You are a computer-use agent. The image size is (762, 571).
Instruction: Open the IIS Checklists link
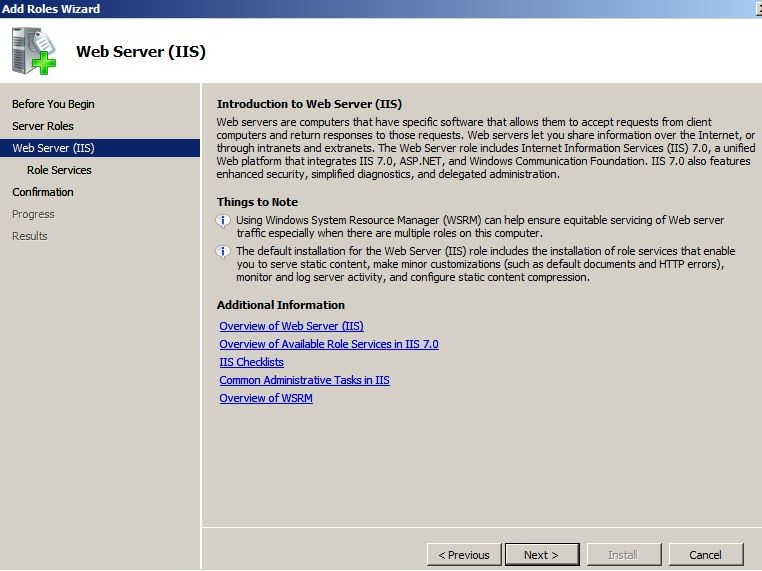point(251,362)
